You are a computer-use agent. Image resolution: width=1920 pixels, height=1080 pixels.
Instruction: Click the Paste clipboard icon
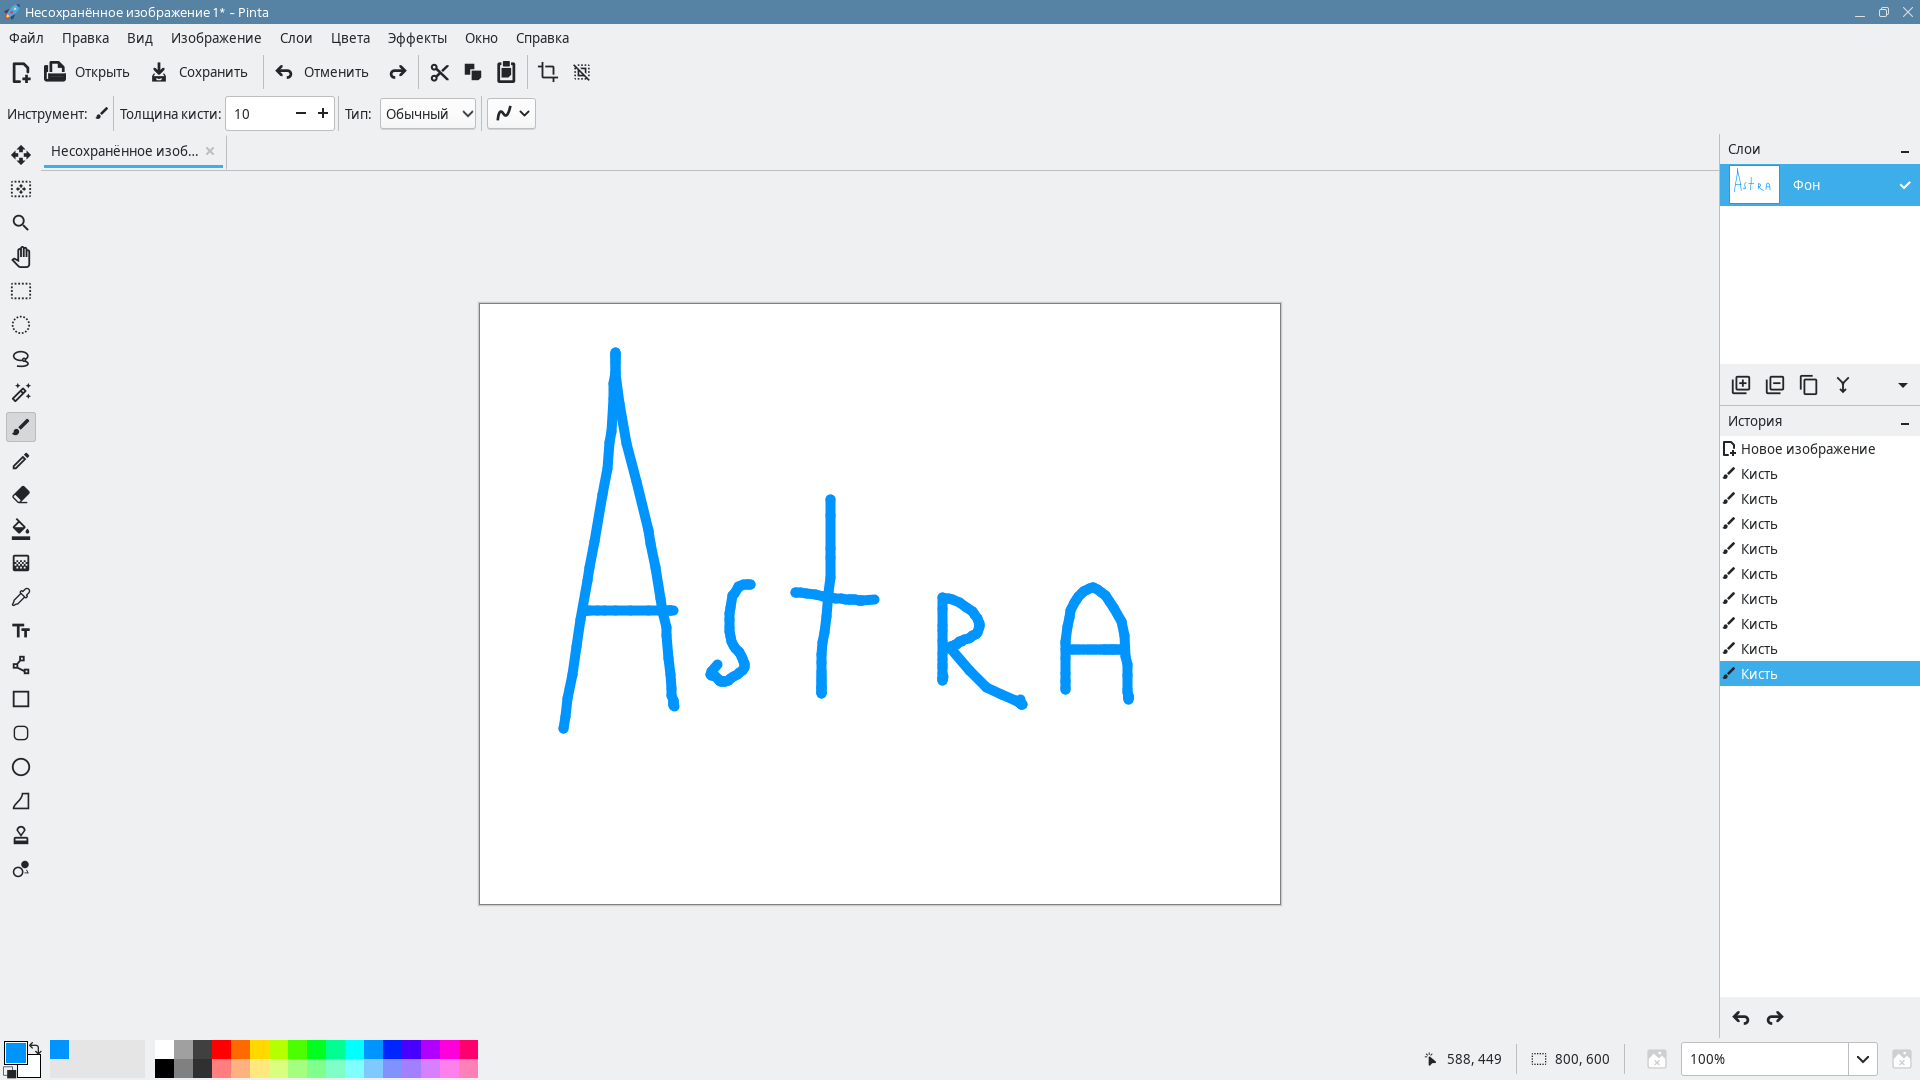(x=506, y=72)
